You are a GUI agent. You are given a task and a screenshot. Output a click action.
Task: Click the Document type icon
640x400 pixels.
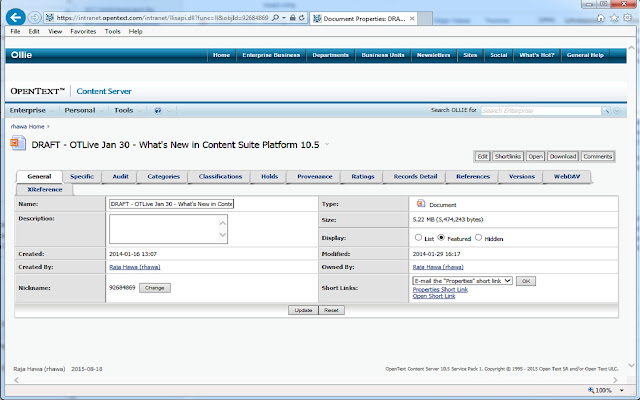tap(421, 203)
